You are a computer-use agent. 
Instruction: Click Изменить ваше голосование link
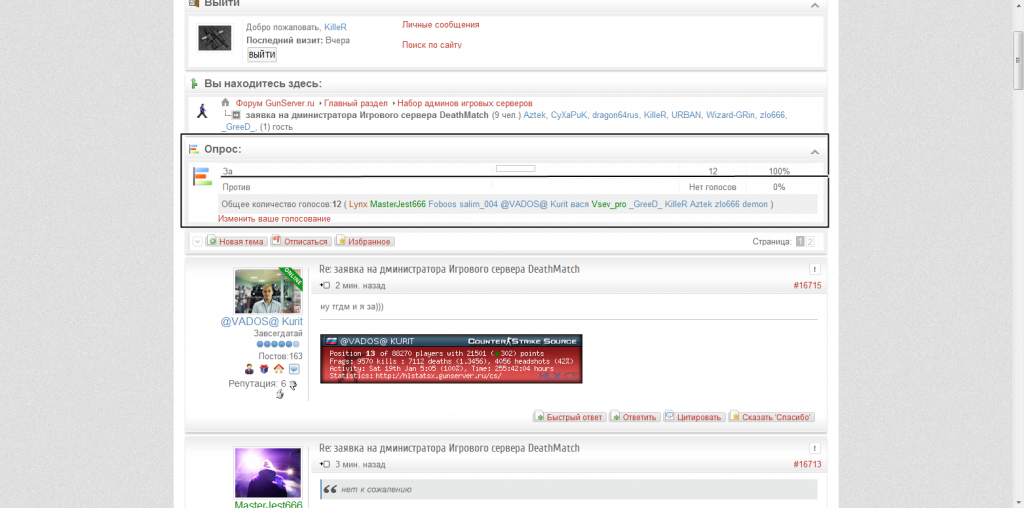pos(274,218)
